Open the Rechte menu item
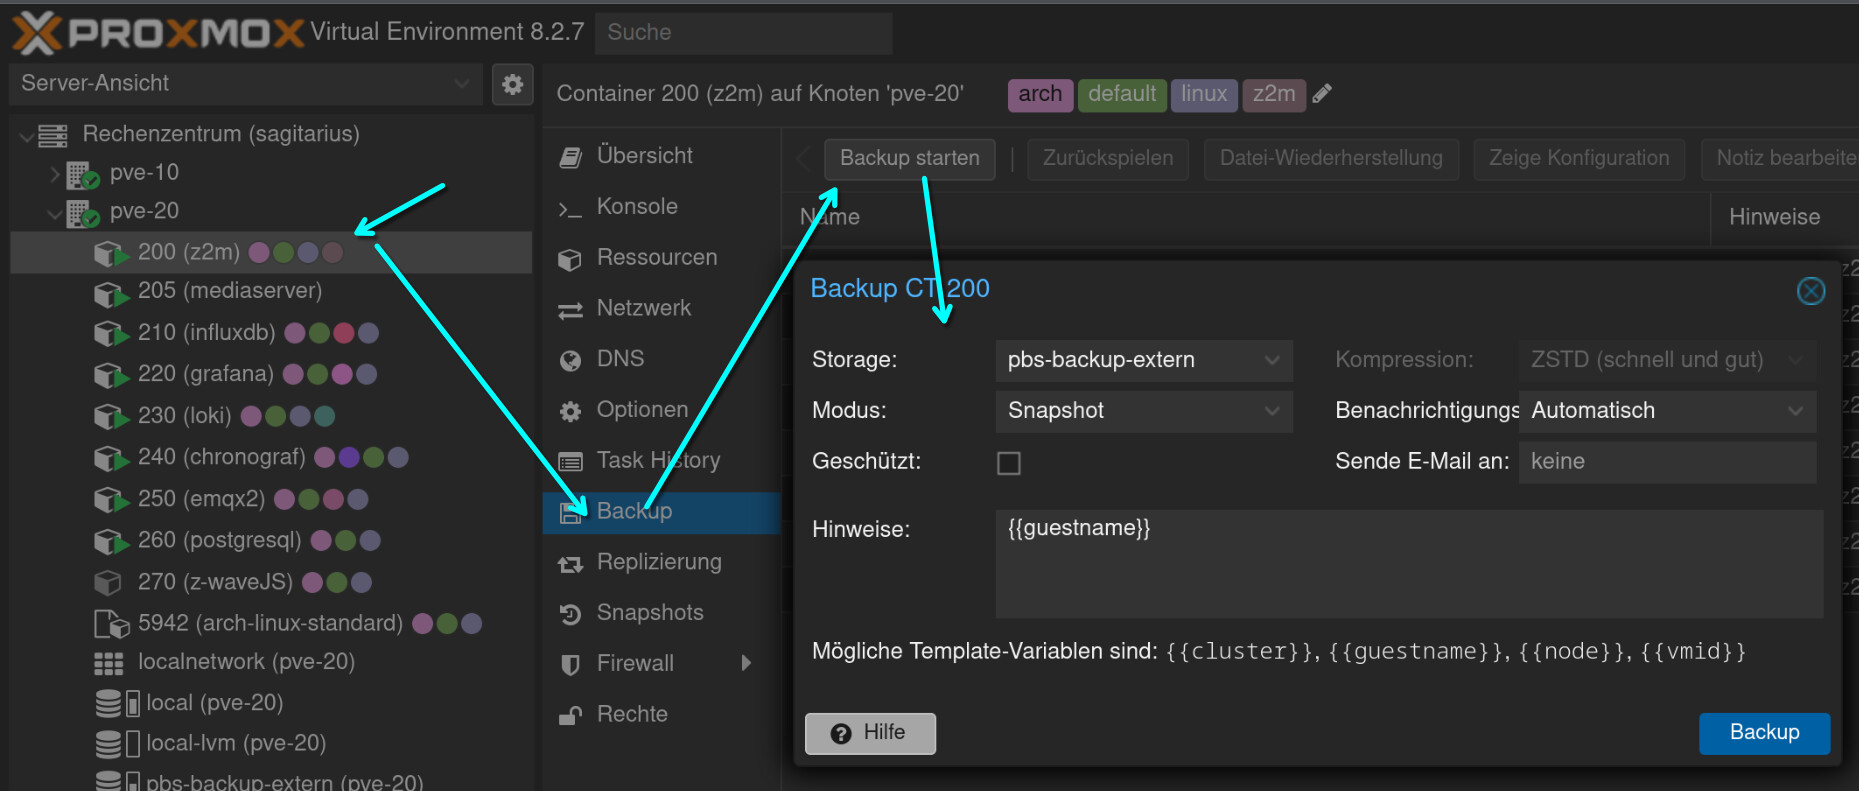The image size is (1859, 791). click(661, 715)
